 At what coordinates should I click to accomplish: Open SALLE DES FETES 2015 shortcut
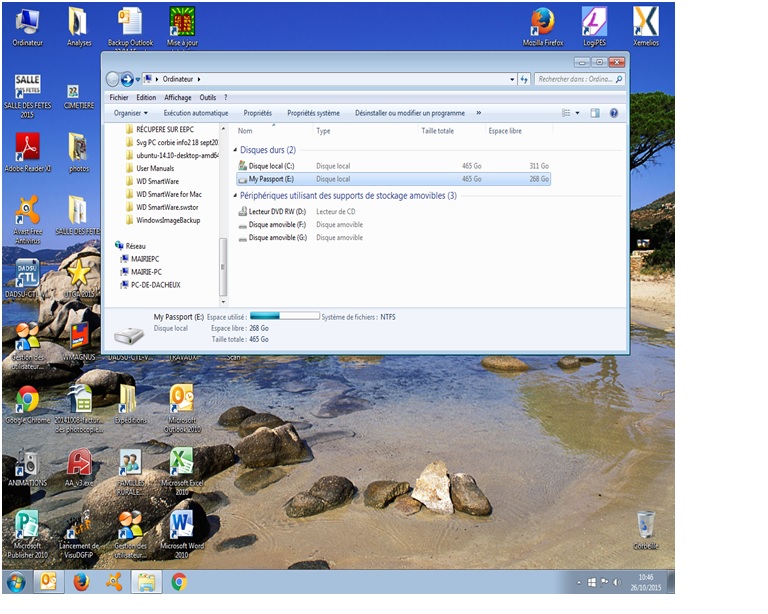(x=27, y=96)
